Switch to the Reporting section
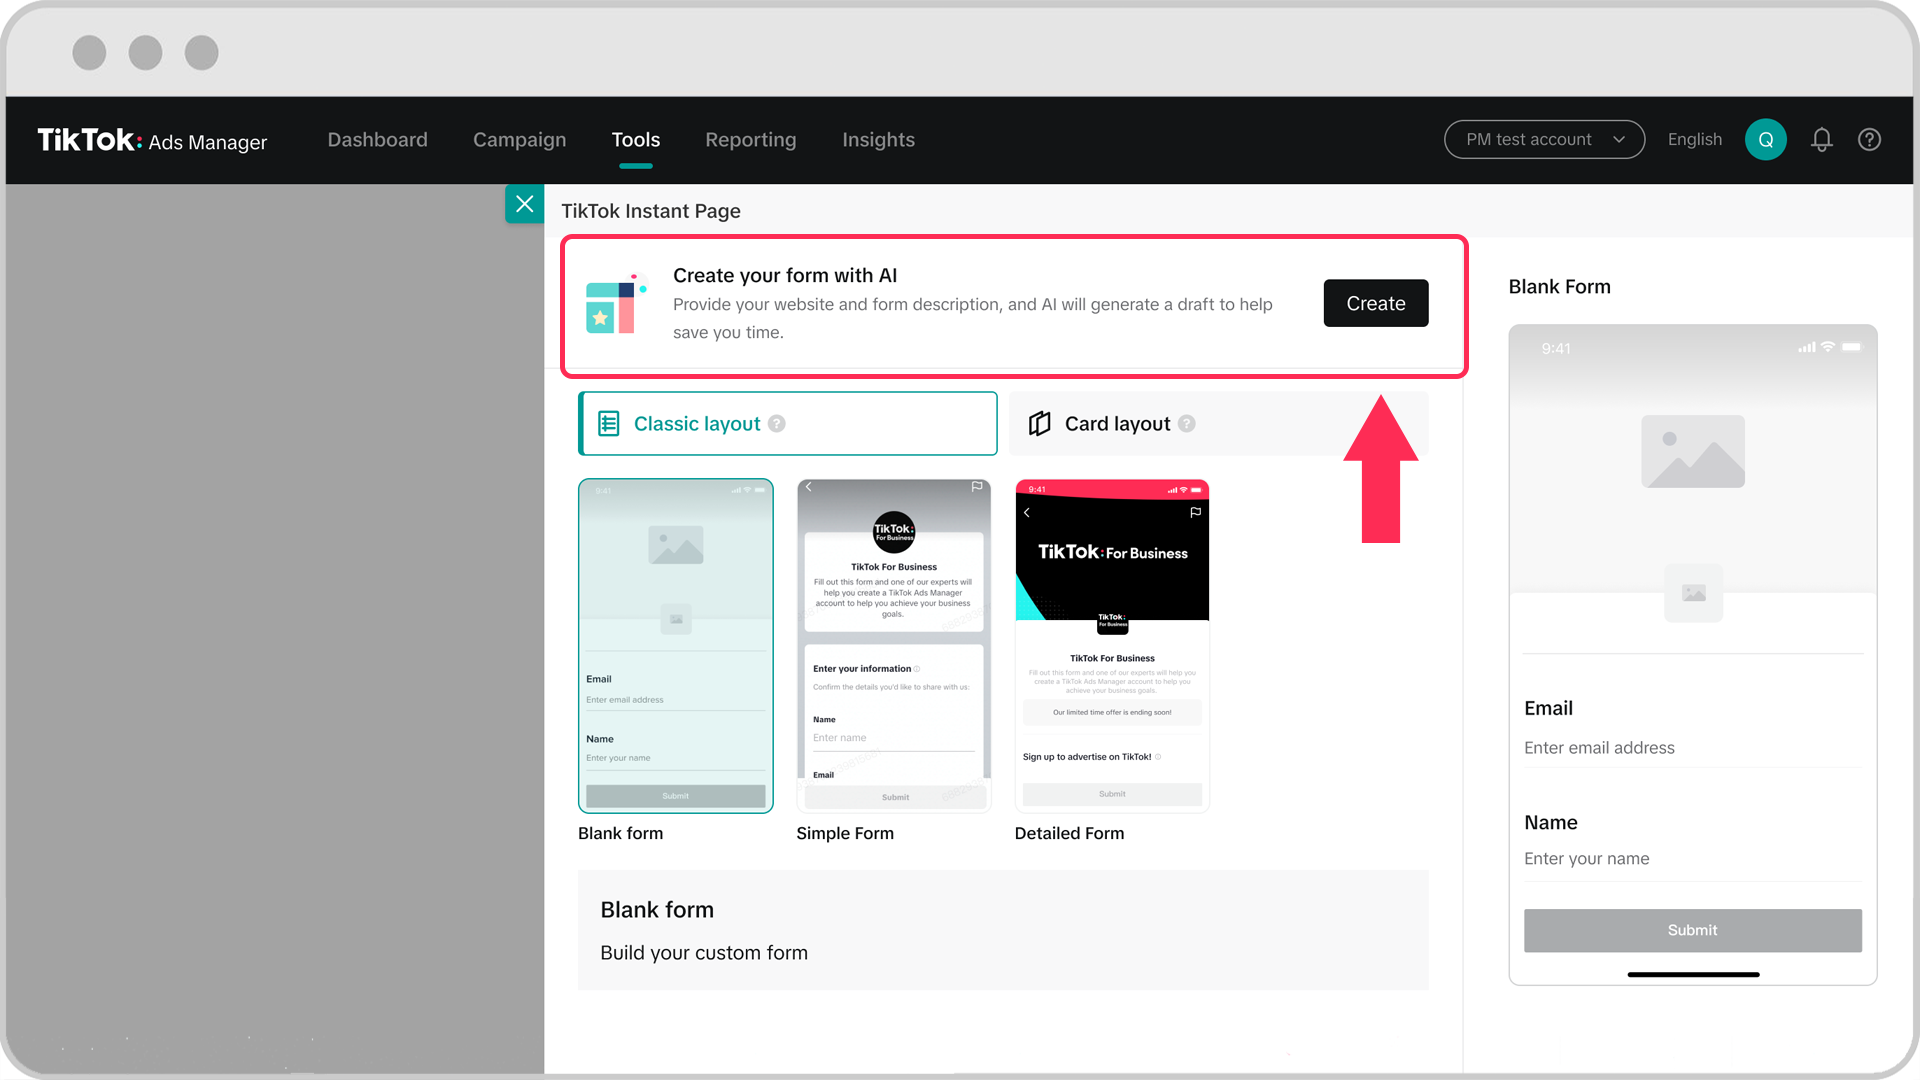This screenshot has height=1080, width=1920. (750, 140)
